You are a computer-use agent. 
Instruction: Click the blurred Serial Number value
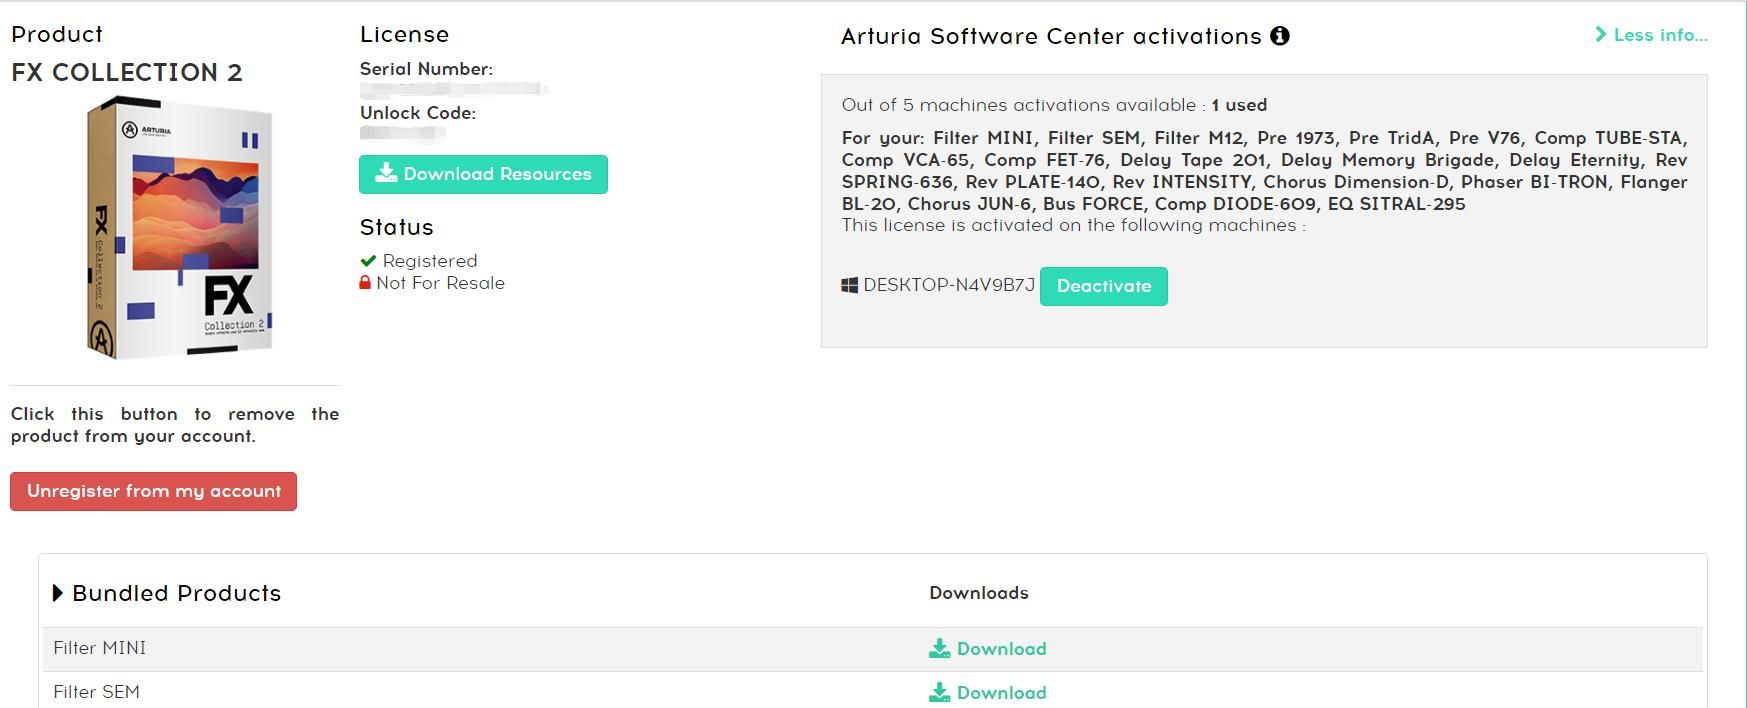pos(453,90)
